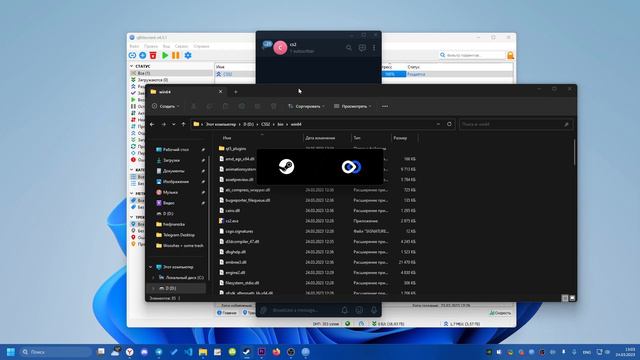The height and width of the screenshot is (360, 640).
Task: Click Explorer search field
Action: click(x=515, y=124)
